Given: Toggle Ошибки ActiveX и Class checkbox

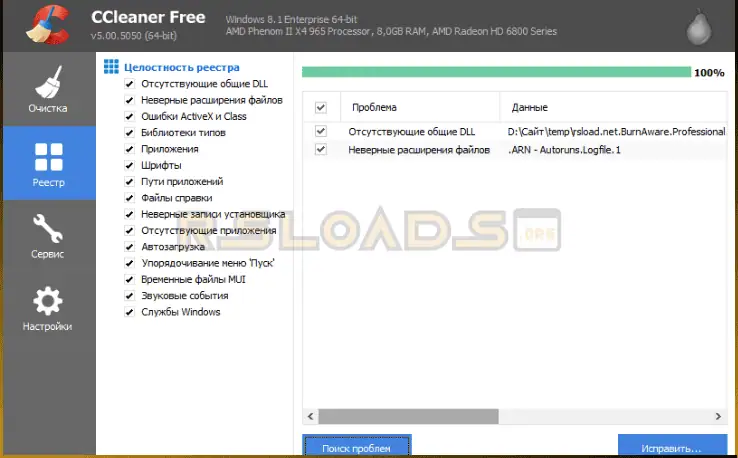Looking at the screenshot, I should pos(129,116).
